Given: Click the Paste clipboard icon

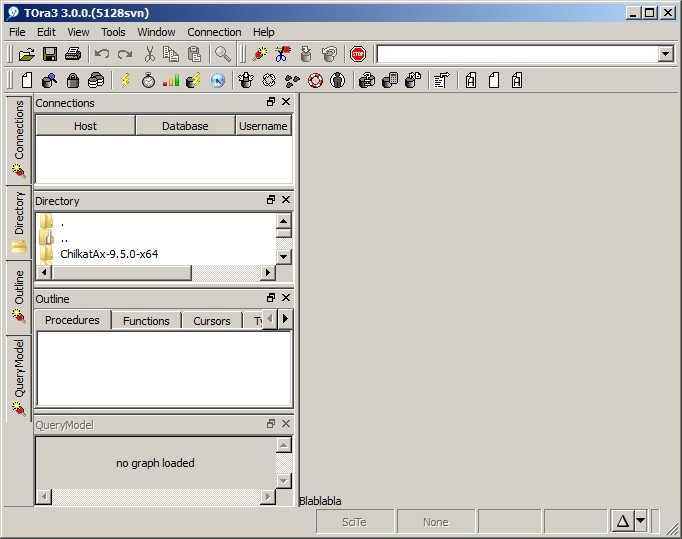Looking at the screenshot, I should click(x=194, y=54).
